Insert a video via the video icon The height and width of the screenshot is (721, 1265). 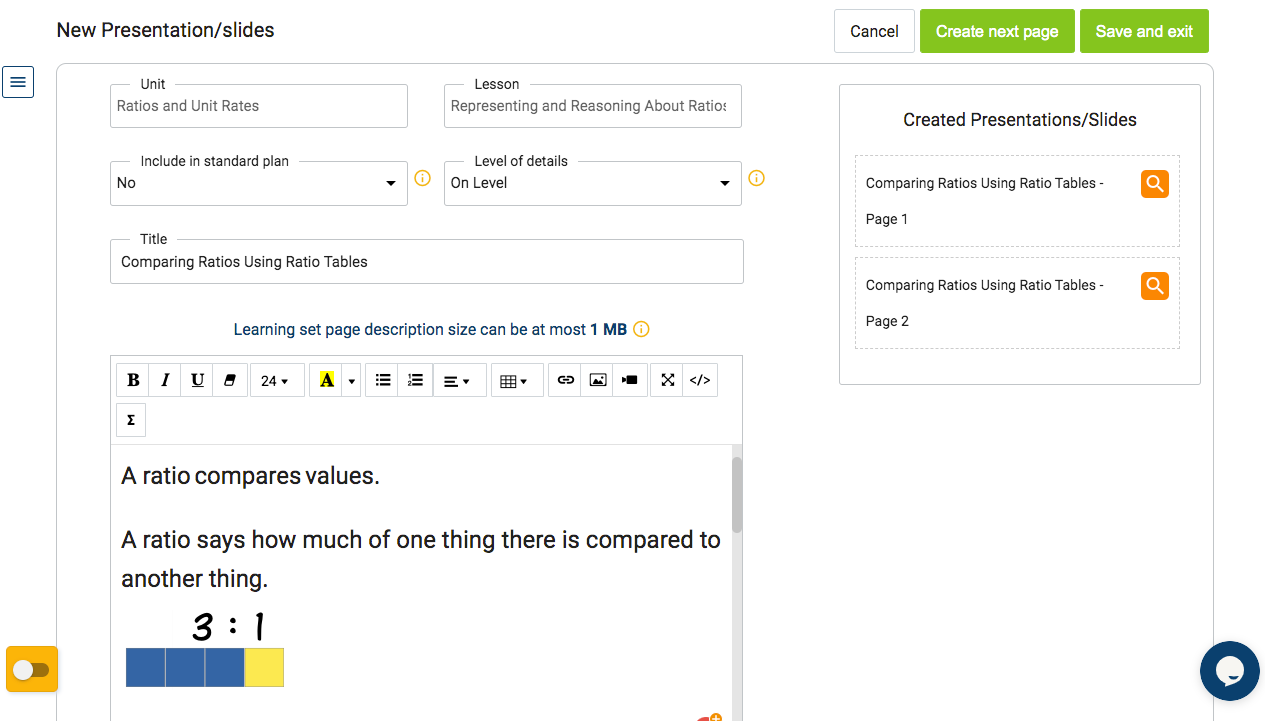[629, 380]
